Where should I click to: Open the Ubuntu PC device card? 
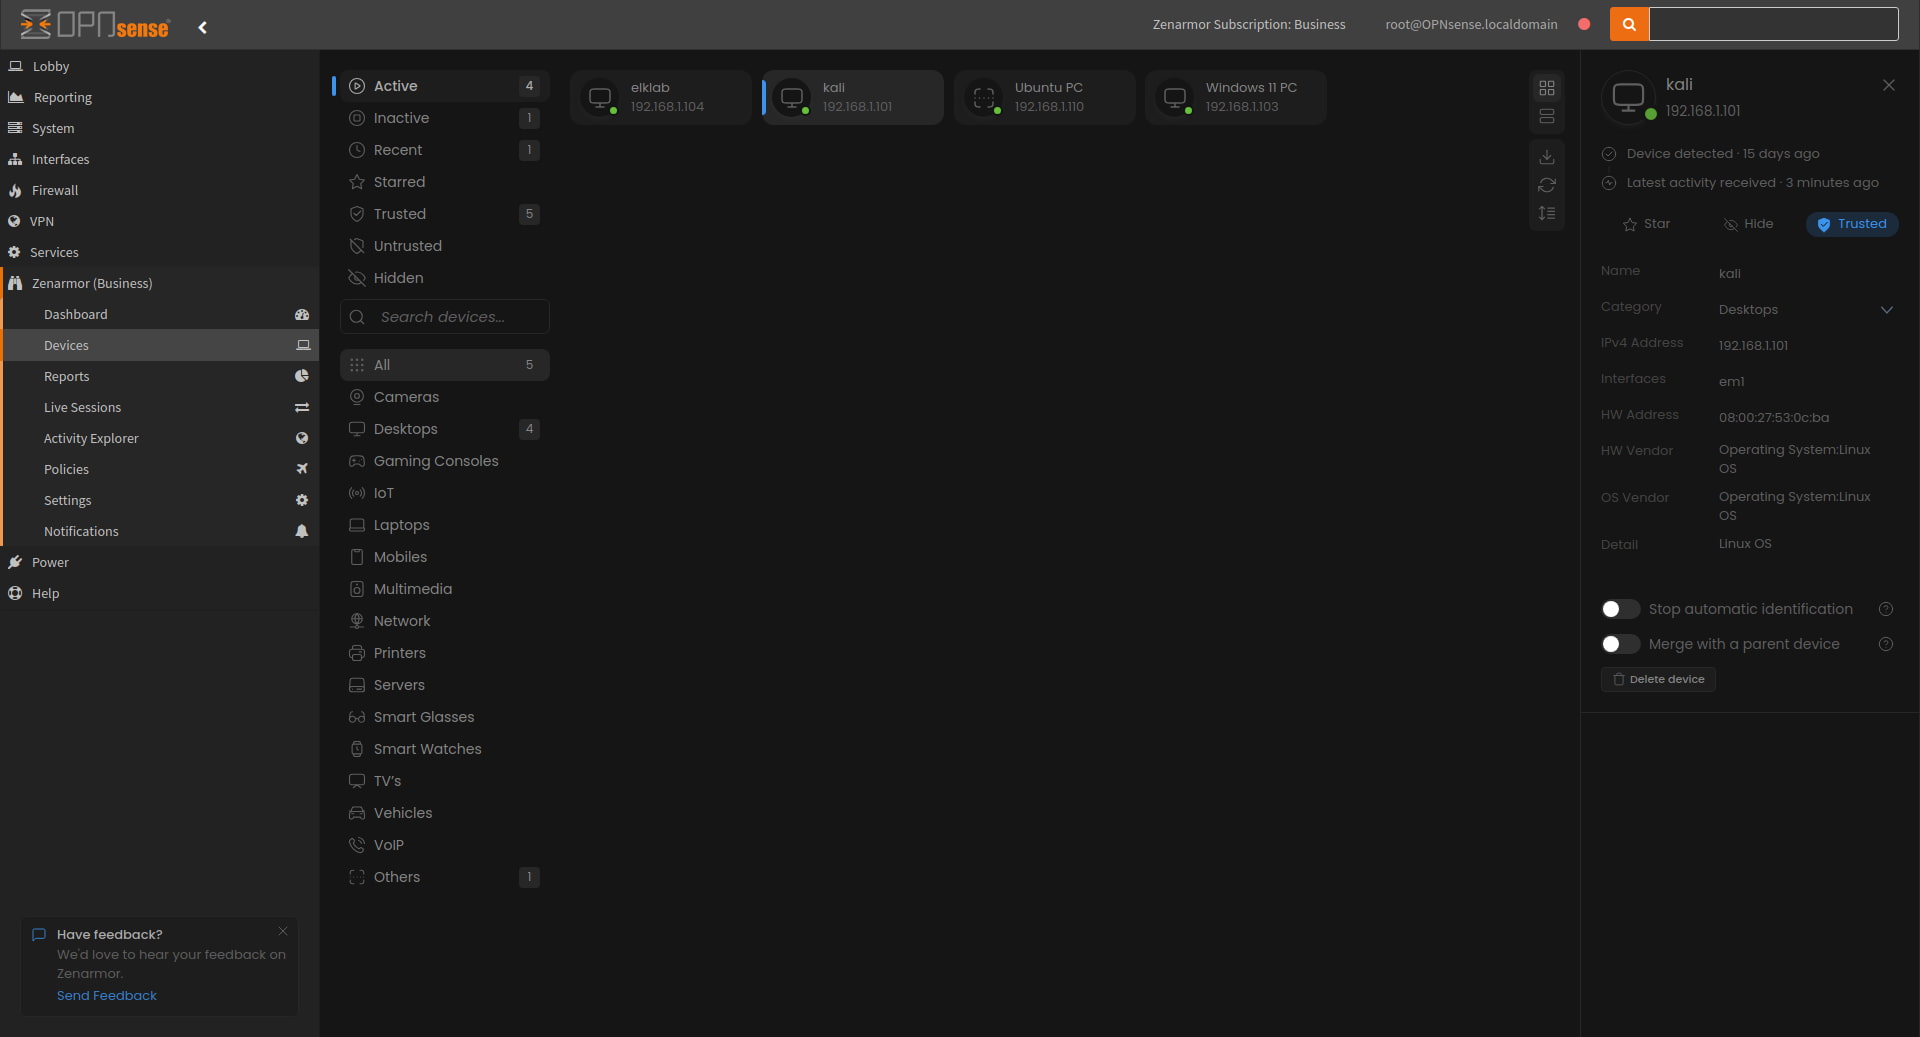[1044, 97]
